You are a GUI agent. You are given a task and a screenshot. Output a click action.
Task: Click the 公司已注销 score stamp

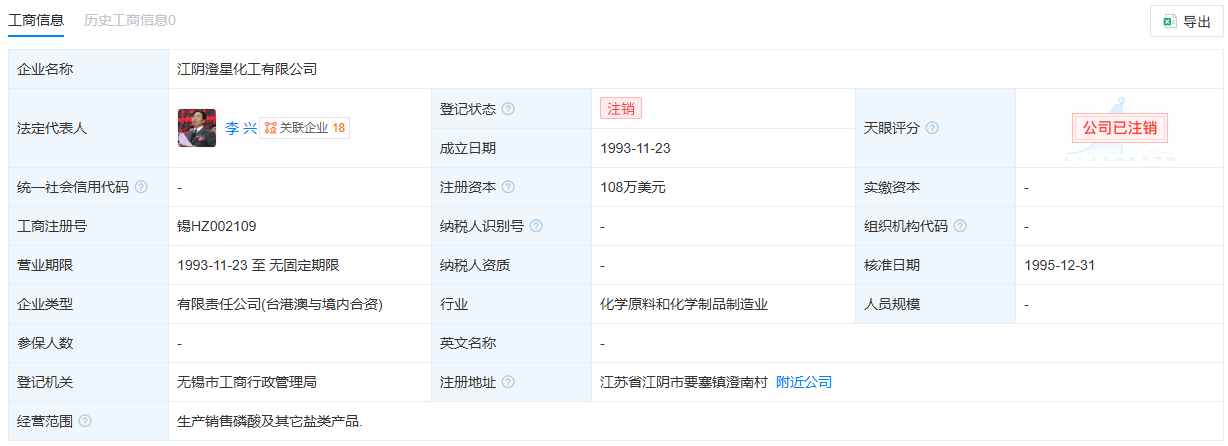[1120, 128]
